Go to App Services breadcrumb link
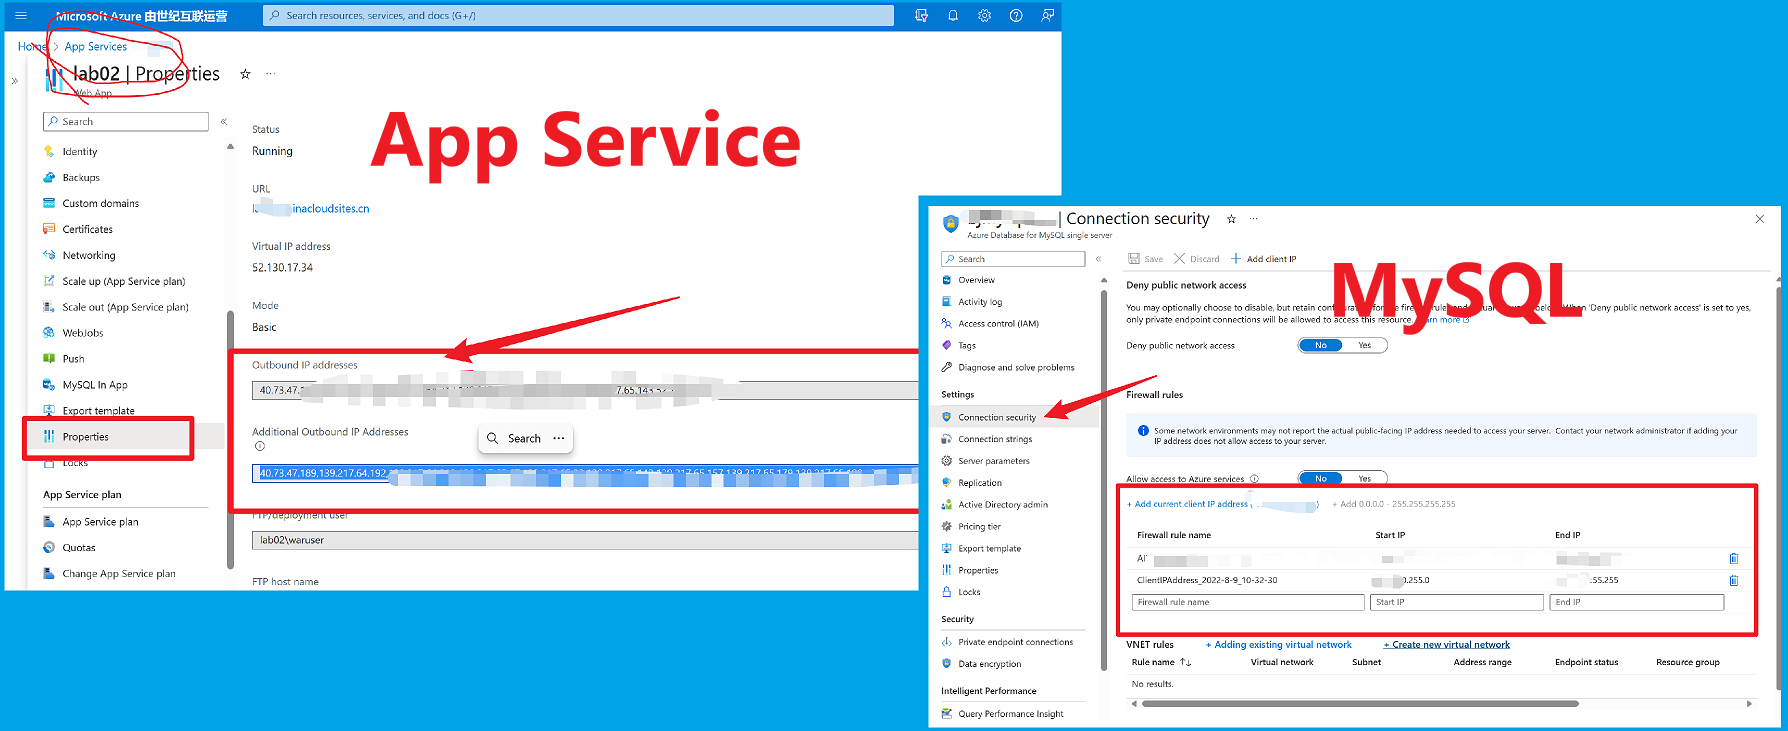 pos(96,47)
